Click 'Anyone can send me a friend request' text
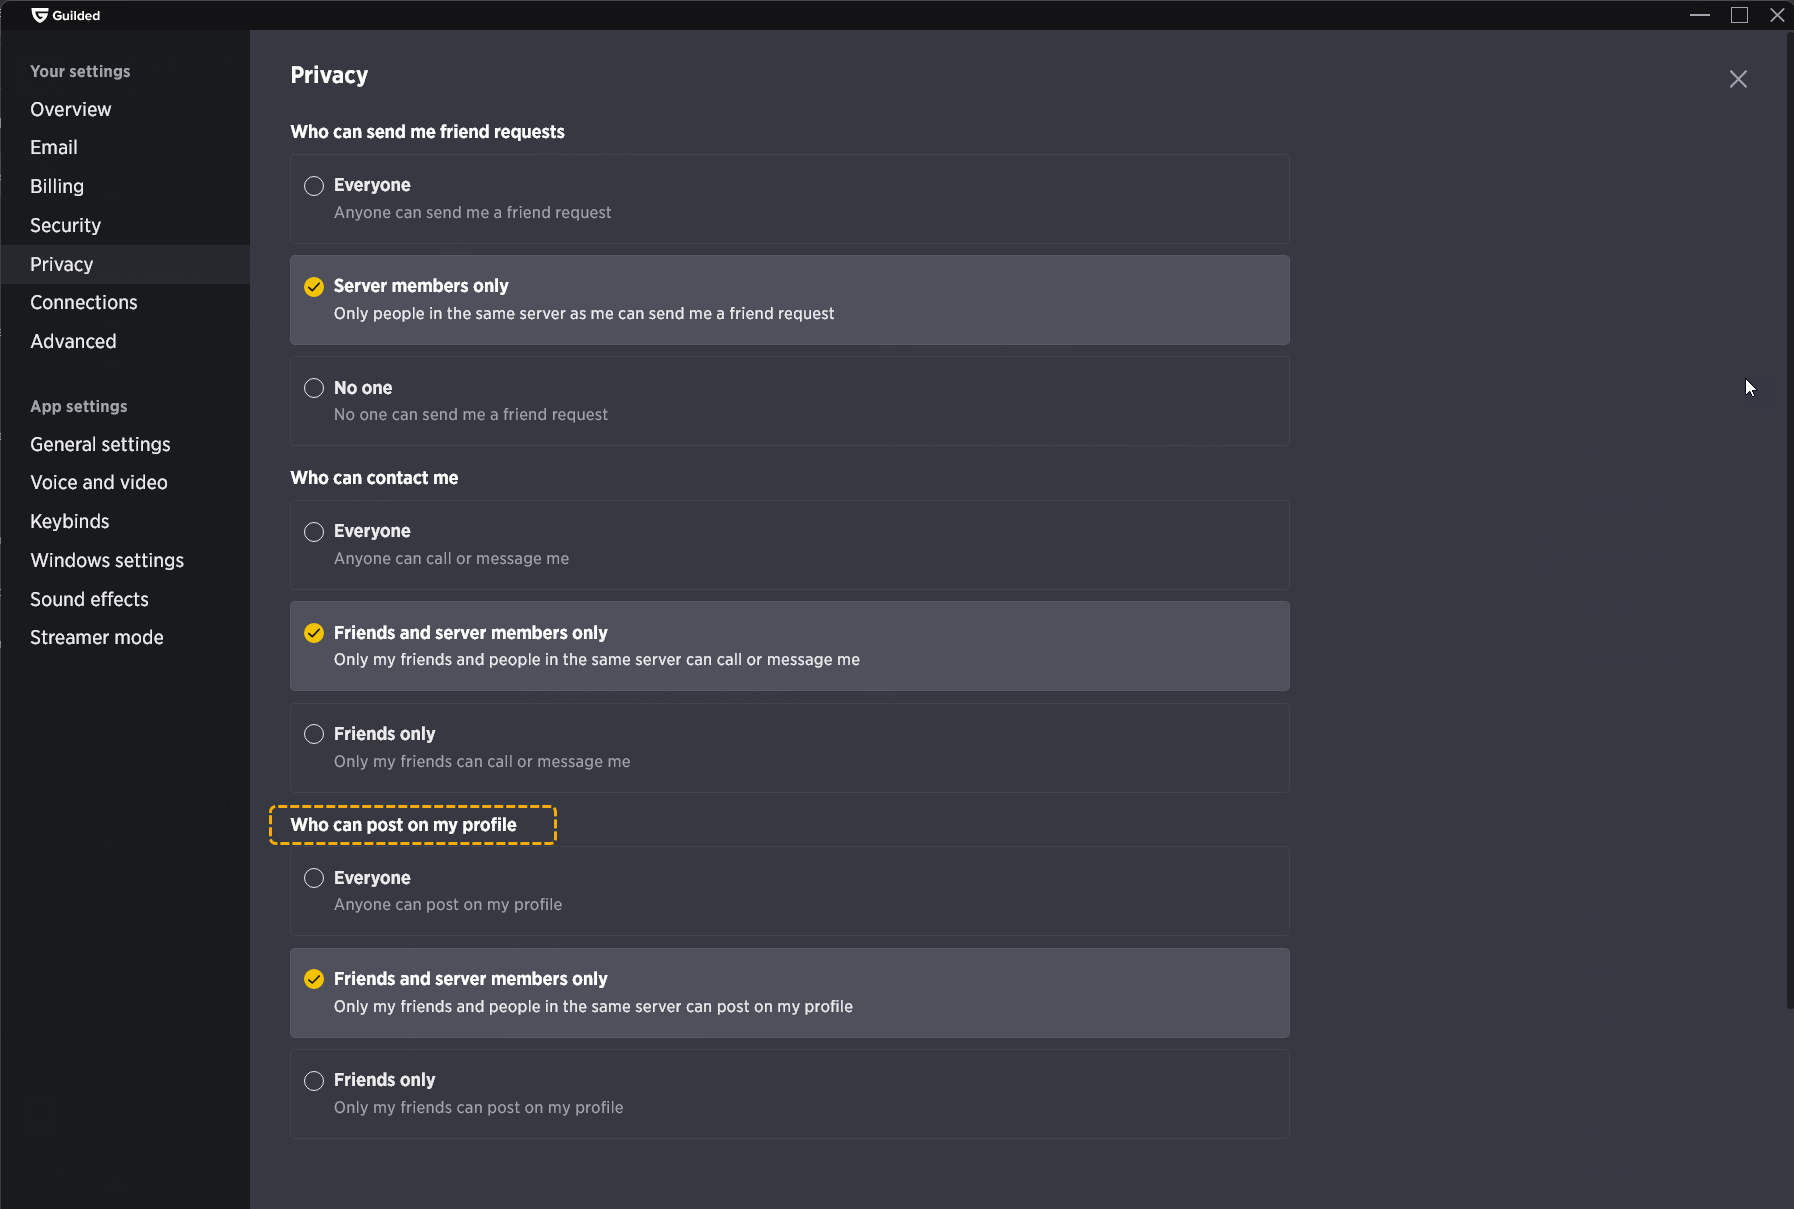 pos(472,212)
